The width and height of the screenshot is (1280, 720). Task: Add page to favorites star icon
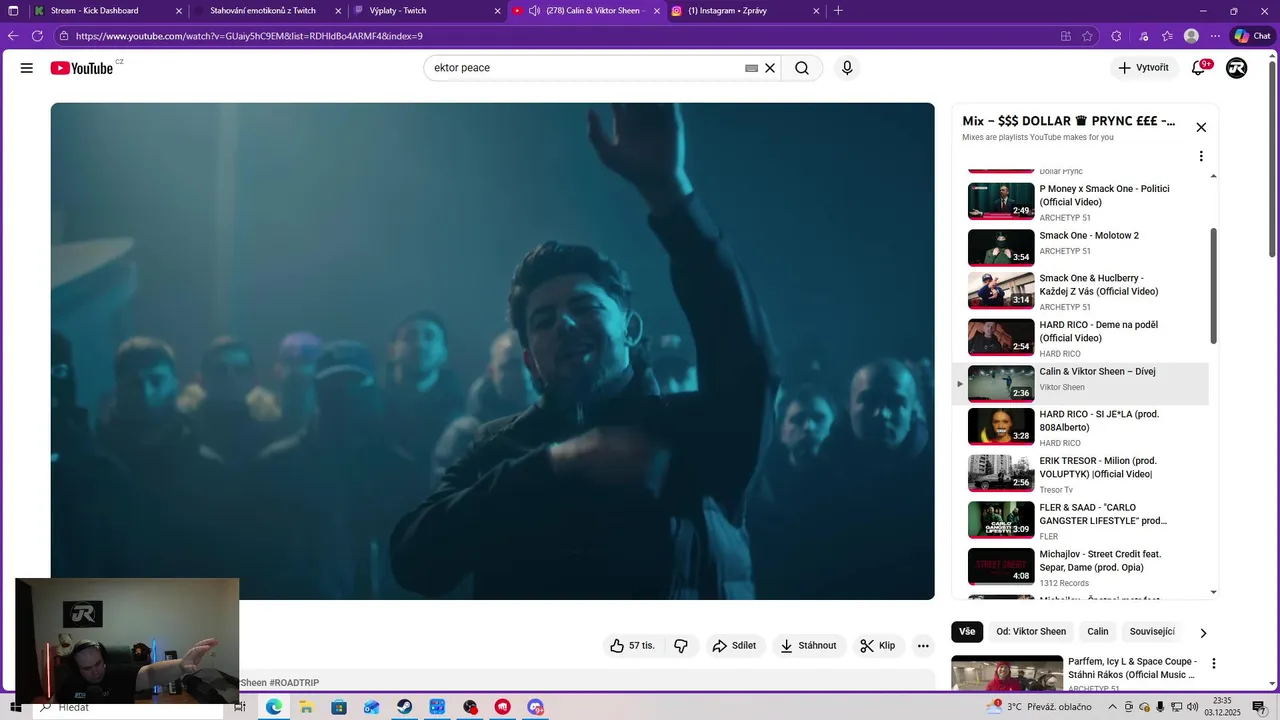point(1088,36)
